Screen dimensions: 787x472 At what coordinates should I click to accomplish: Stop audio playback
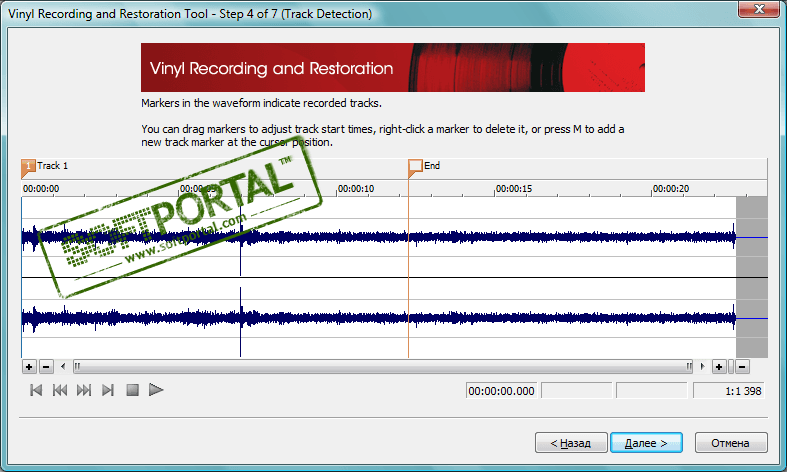point(133,390)
